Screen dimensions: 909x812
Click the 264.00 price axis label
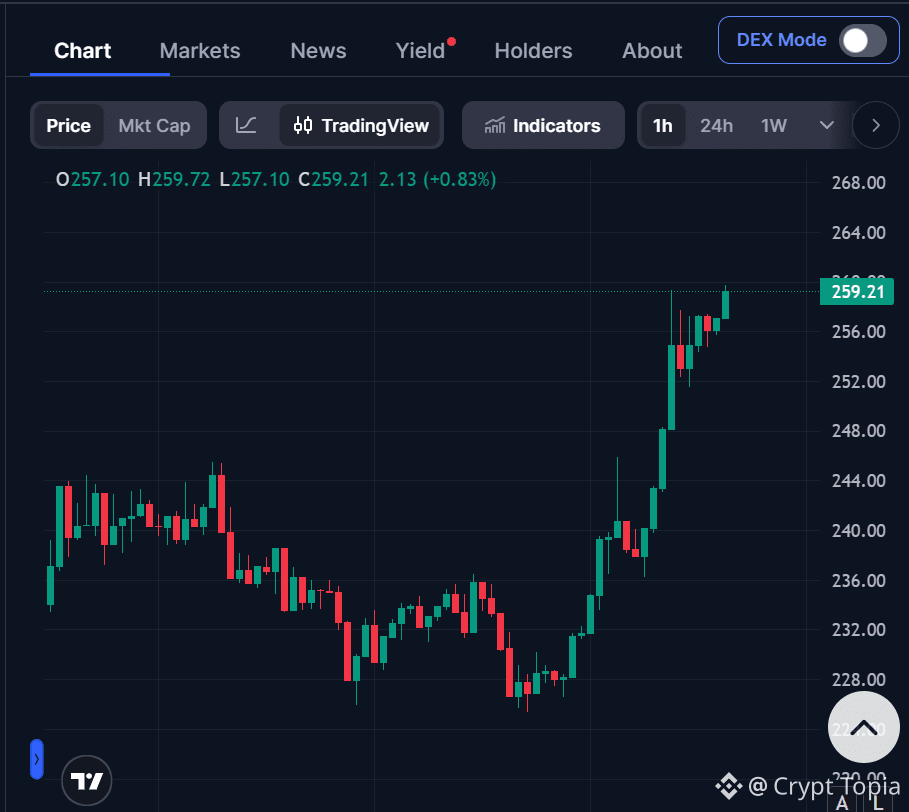(859, 233)
